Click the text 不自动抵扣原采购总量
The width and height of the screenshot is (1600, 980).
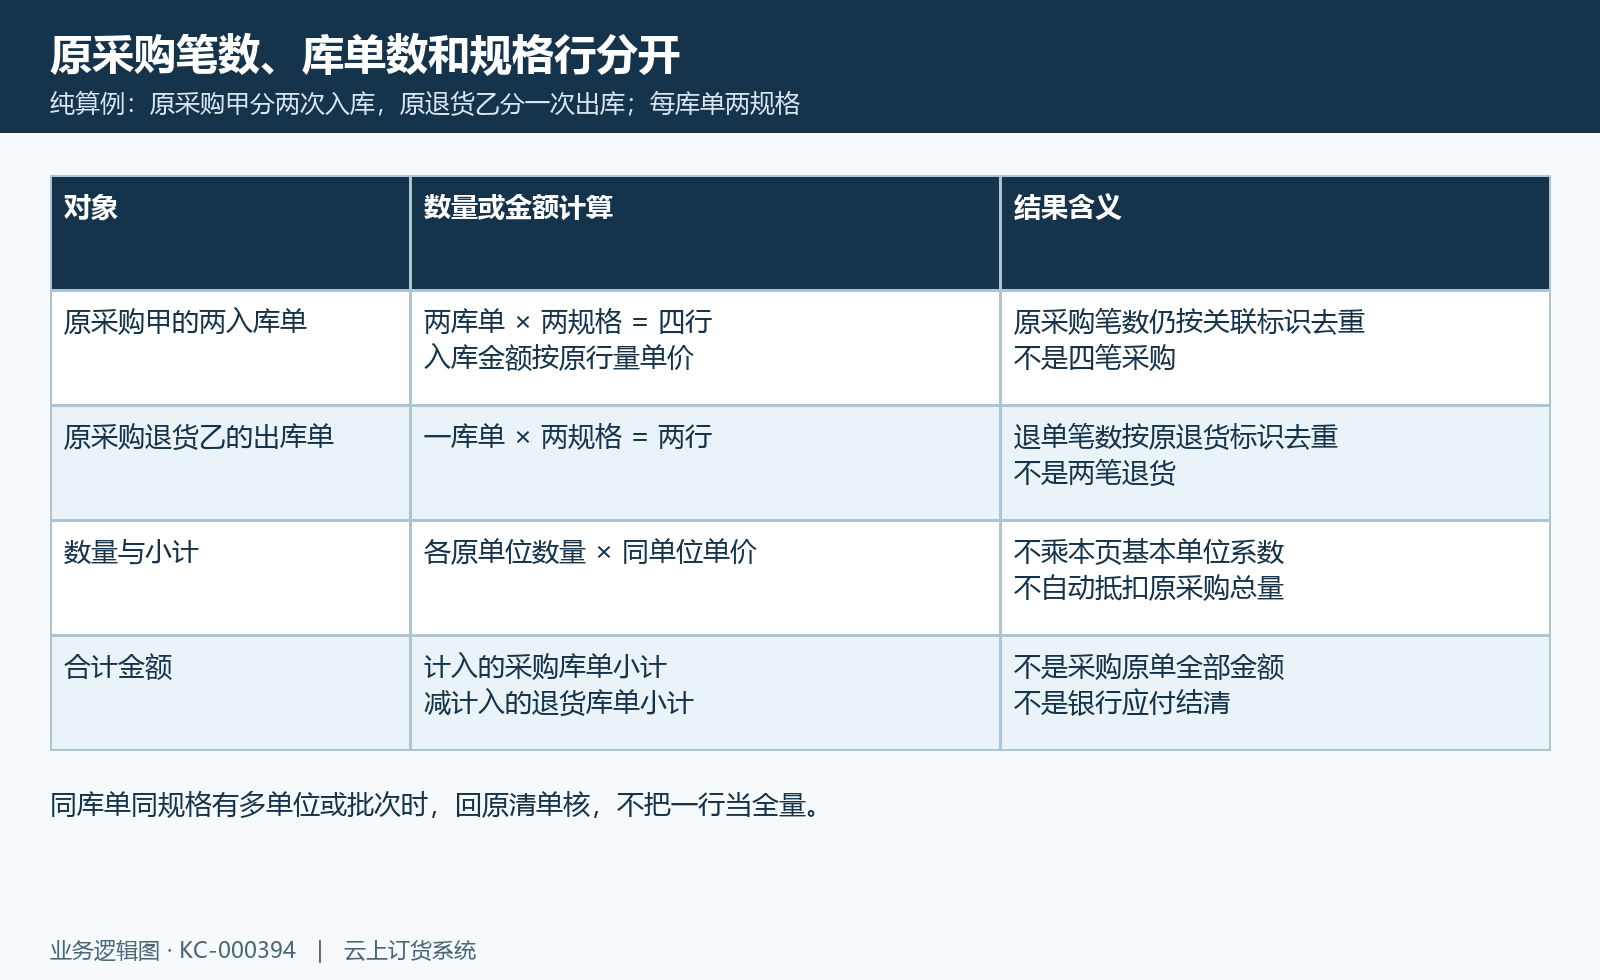(1149, 588)
